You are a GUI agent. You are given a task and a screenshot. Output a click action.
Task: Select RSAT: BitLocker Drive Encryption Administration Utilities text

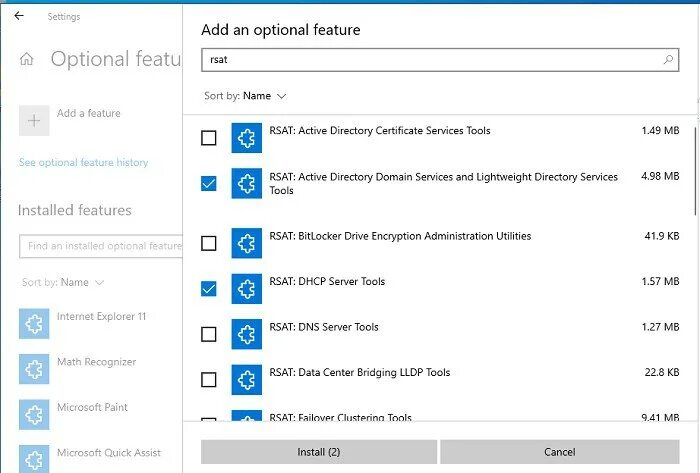tap(400, 236)
